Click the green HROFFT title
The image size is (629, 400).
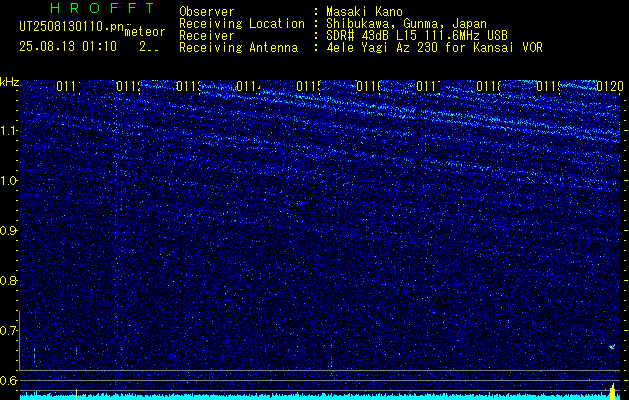point(102,8)
